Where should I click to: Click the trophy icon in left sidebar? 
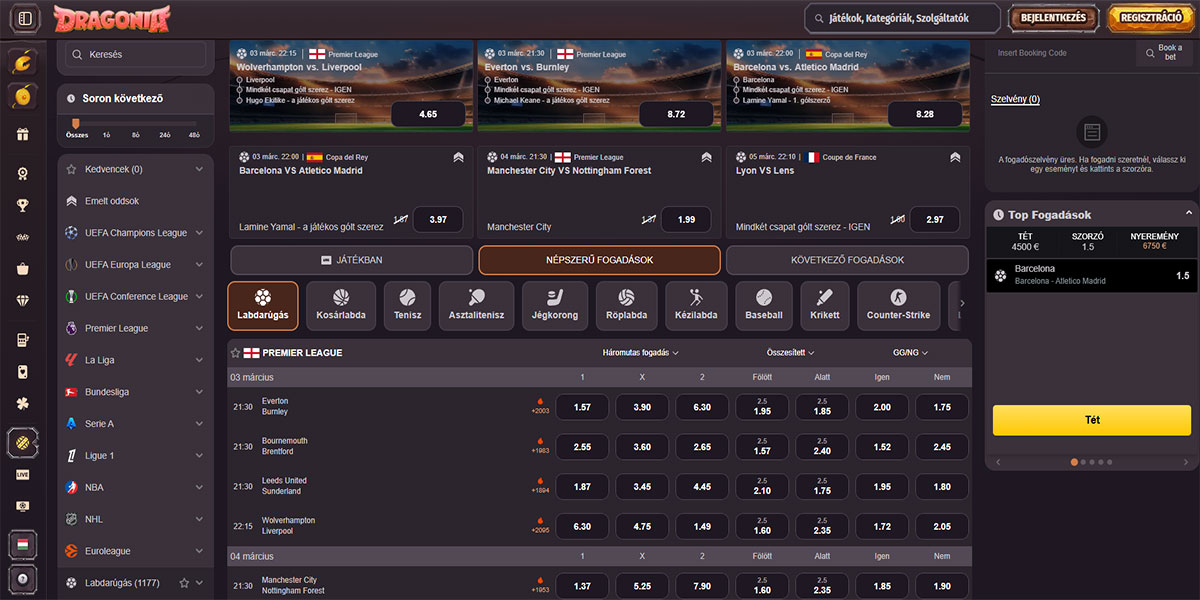tap(22, 205)
